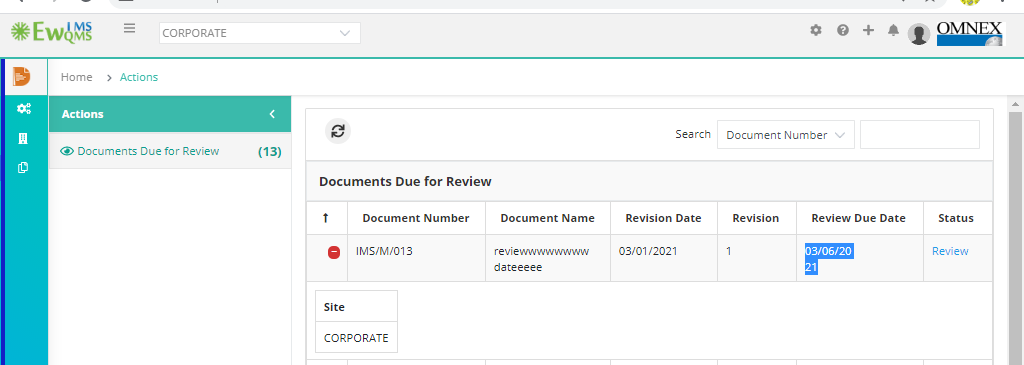Image resolution: width=1024 pixels, height=365 pixels.
Task: Open the user profile avatar
Action: coord(919,34)
